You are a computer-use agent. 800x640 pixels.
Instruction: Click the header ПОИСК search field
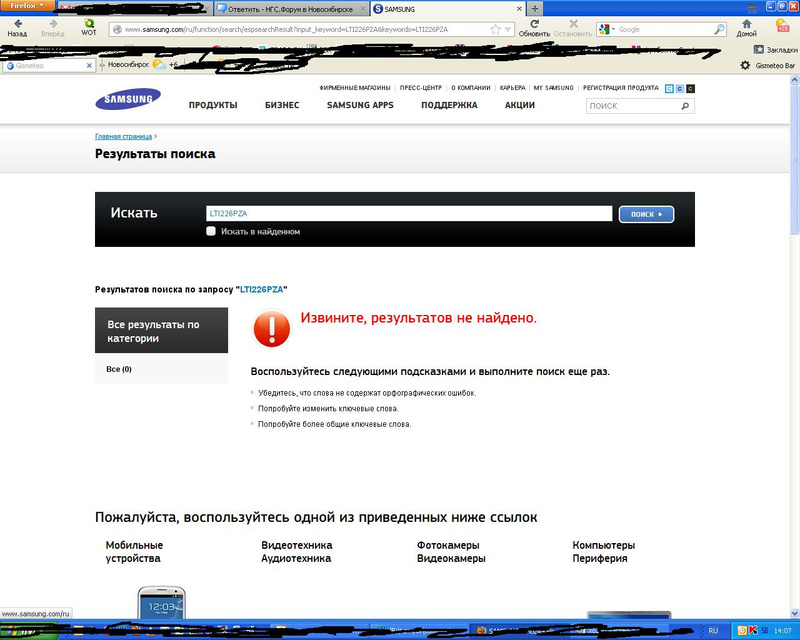(x=633, y=106)
